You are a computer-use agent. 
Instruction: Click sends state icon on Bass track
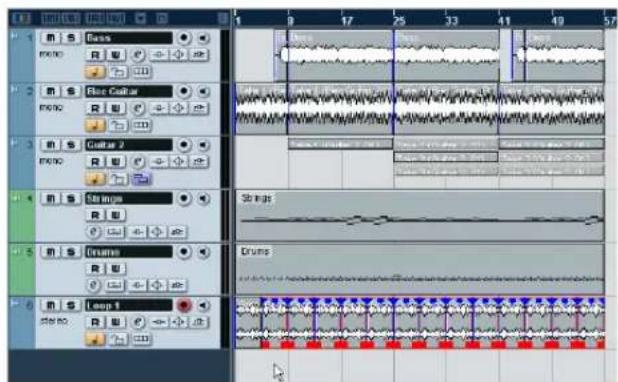pyautogui.click(x=199, y=55)
